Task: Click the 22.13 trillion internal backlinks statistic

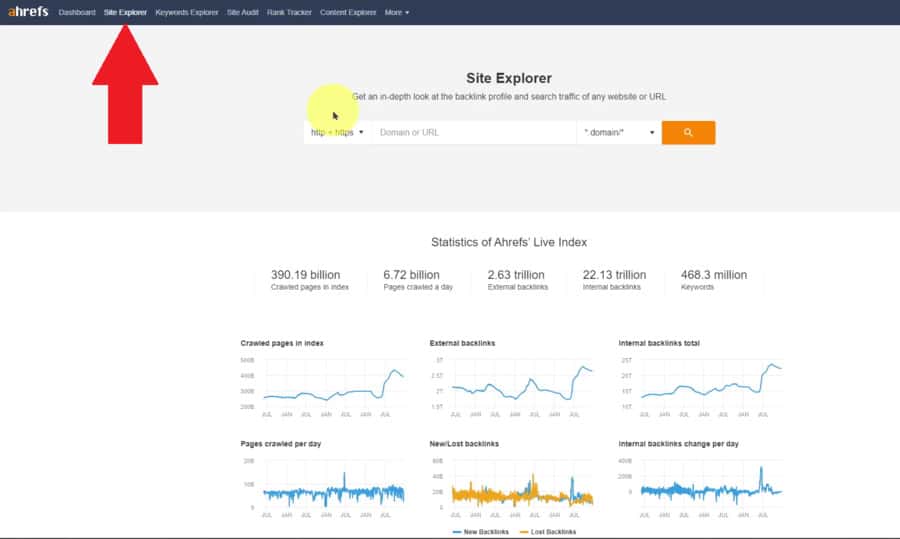Action: pos(614,280)
